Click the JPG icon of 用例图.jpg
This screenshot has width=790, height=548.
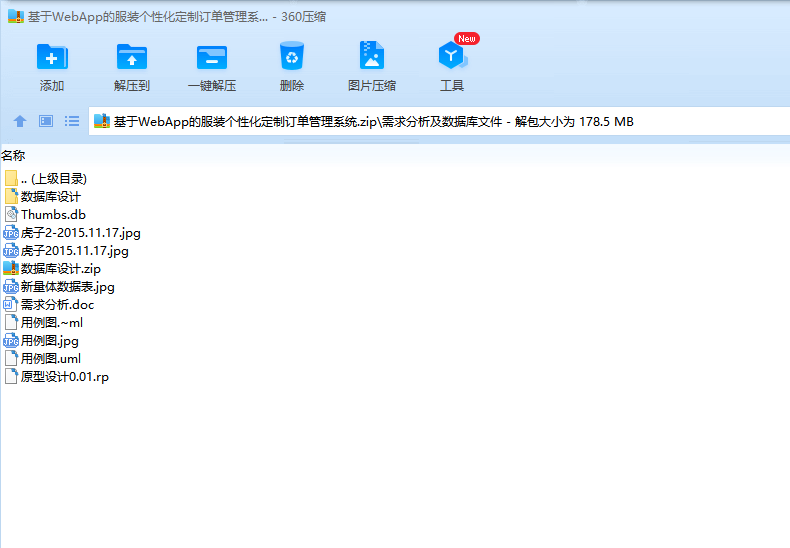click(x=11, y=341)
